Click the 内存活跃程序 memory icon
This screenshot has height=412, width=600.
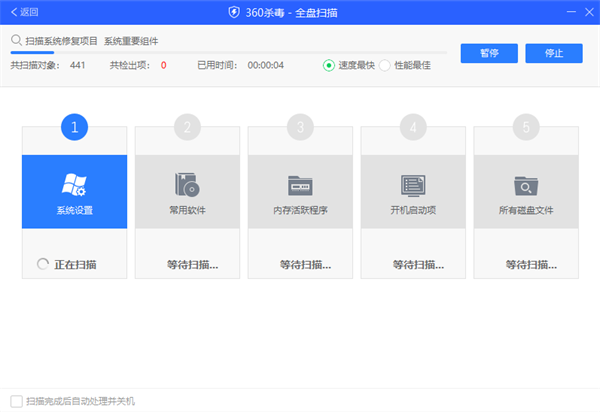(300, 184)
